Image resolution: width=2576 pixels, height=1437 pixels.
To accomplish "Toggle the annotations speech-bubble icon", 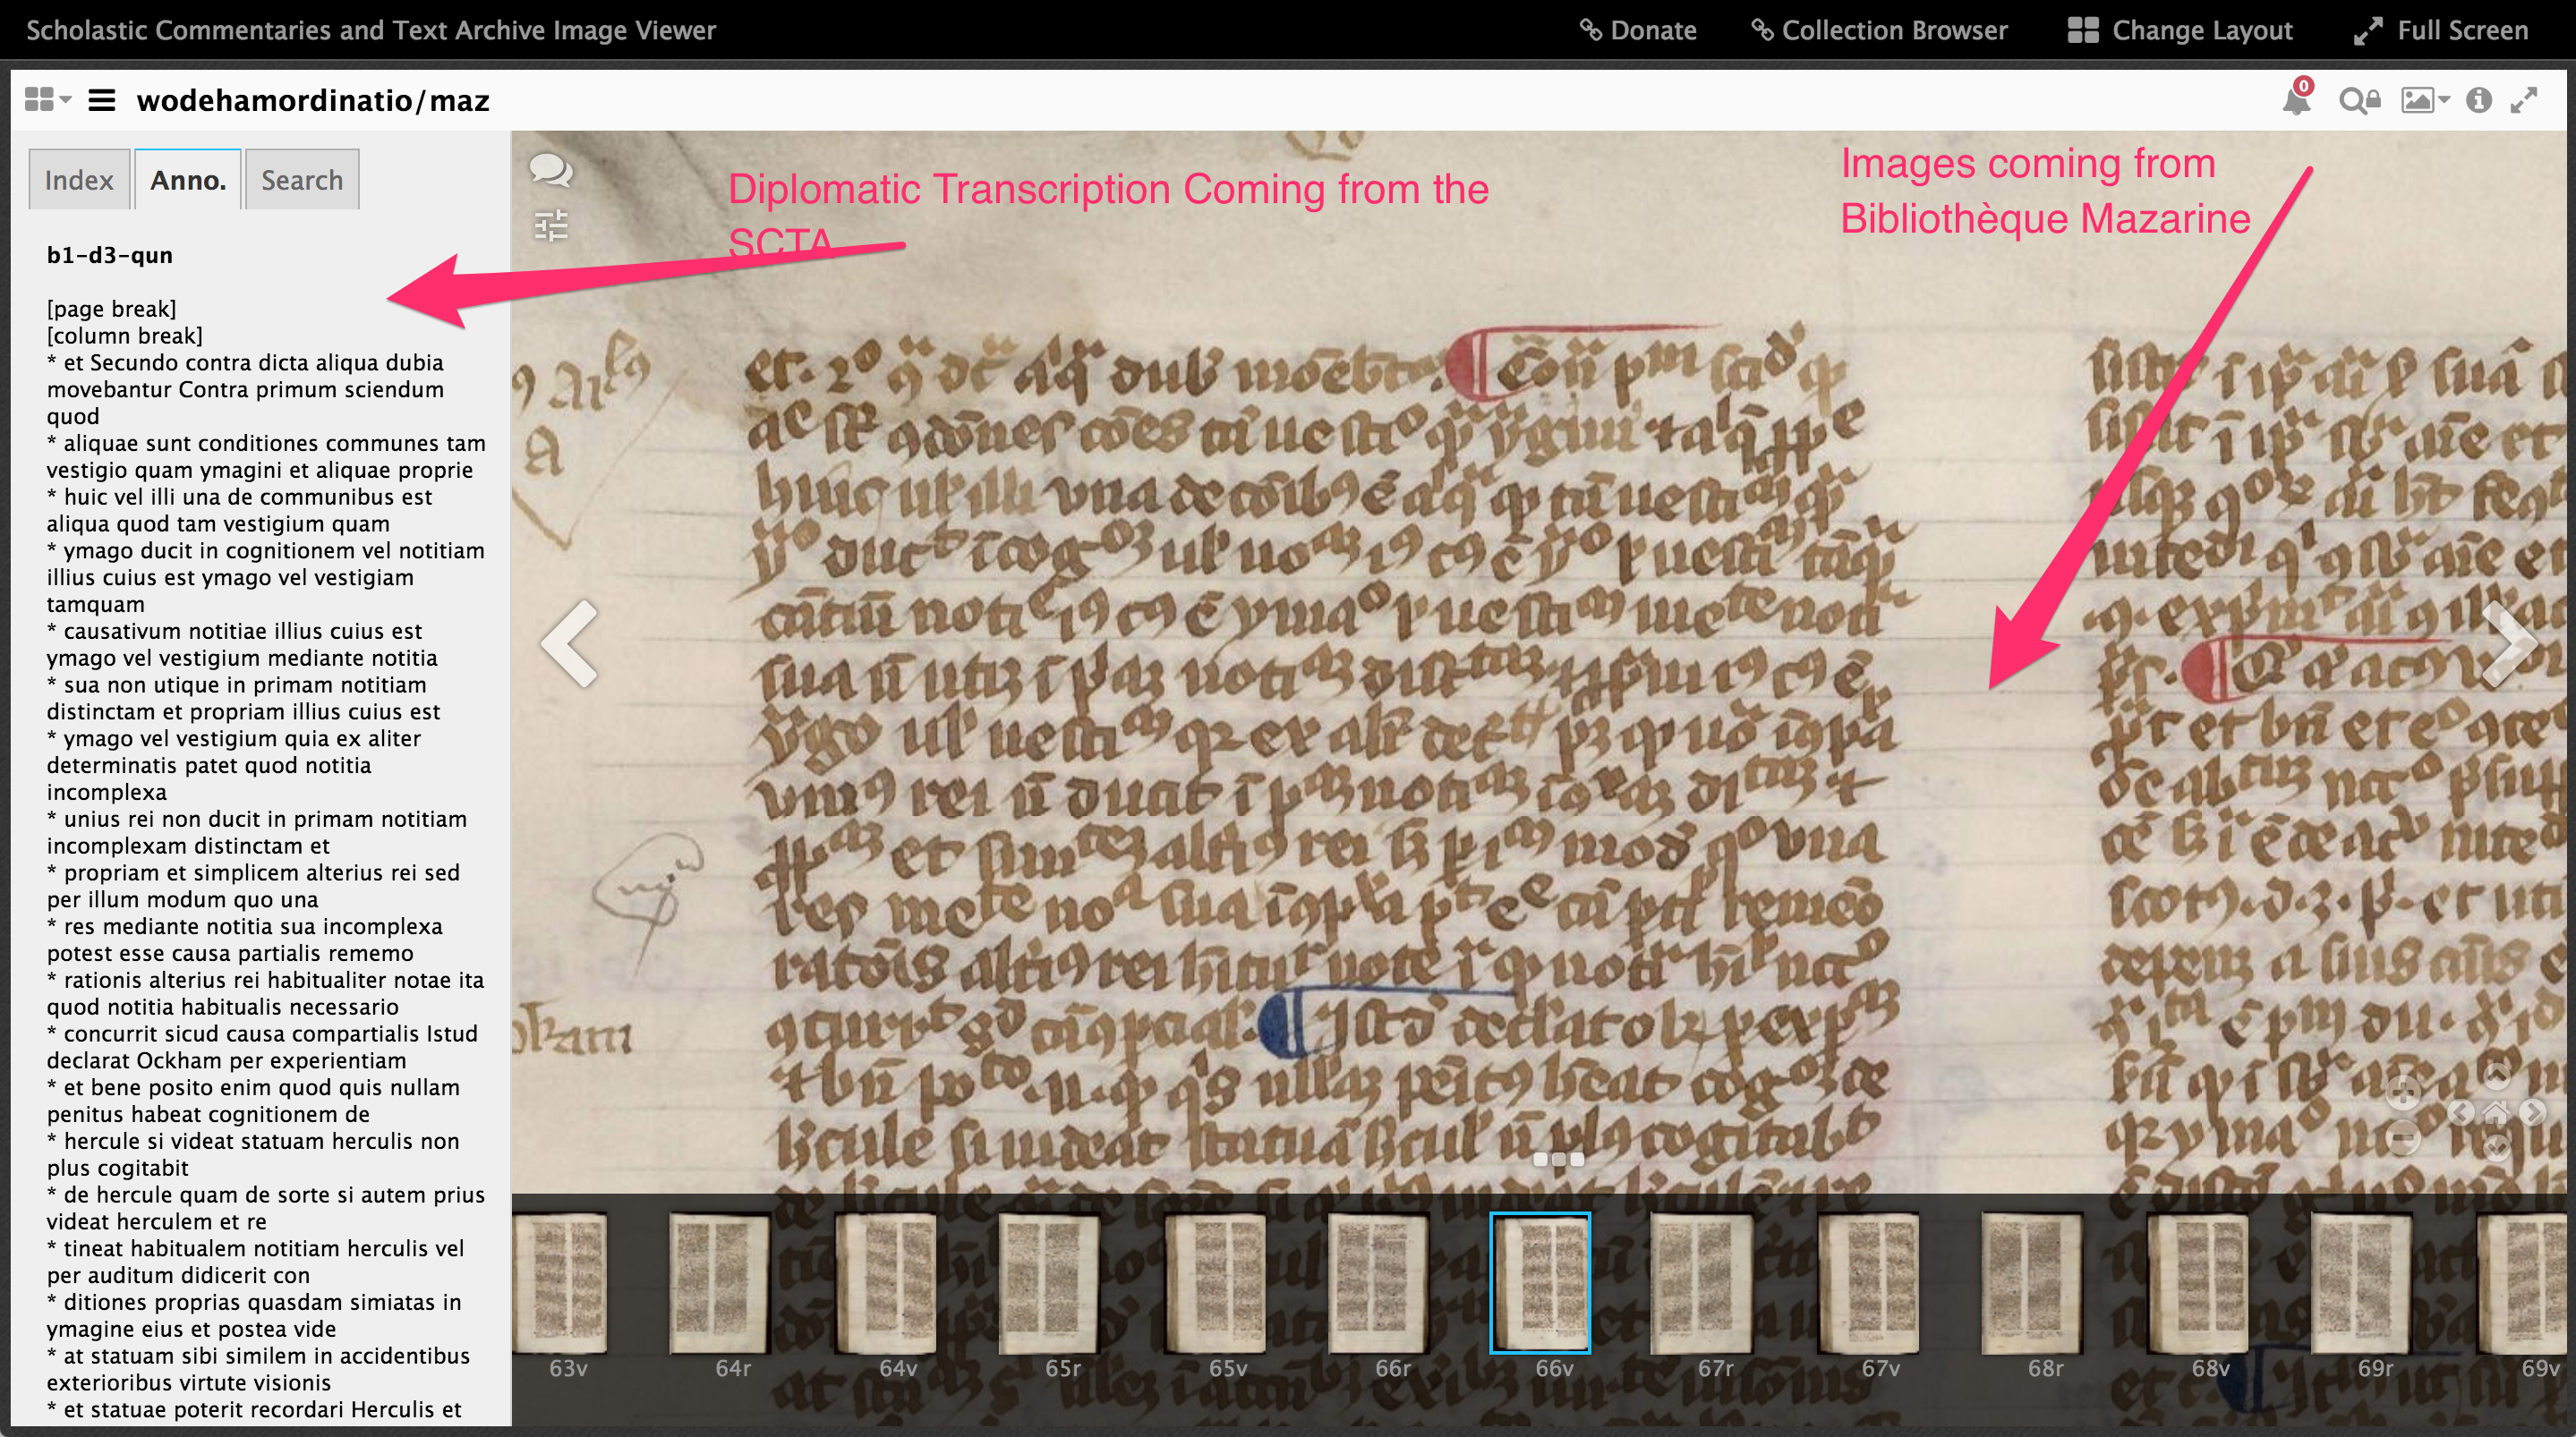I will point(550,171).
